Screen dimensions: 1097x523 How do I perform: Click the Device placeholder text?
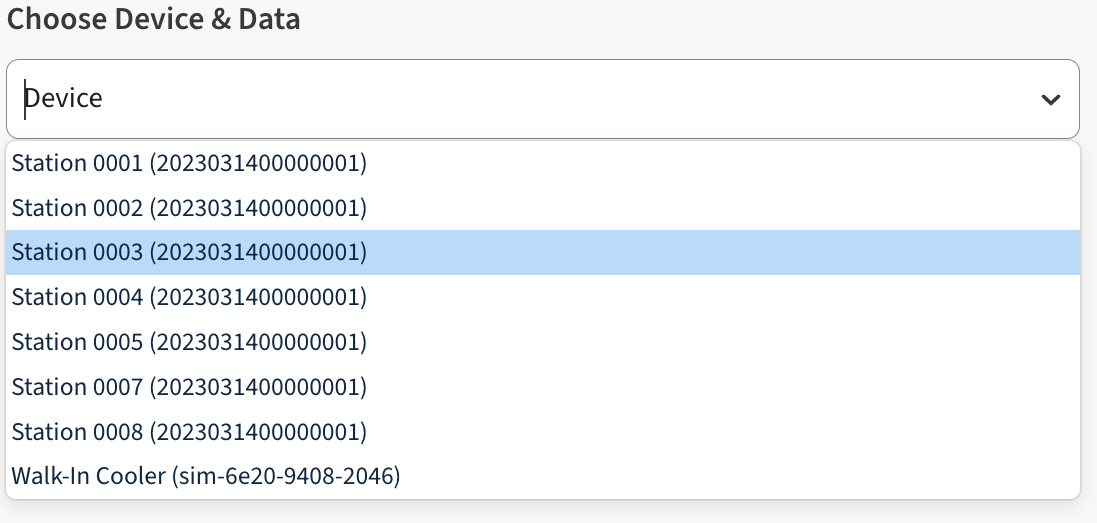(64, 99)
